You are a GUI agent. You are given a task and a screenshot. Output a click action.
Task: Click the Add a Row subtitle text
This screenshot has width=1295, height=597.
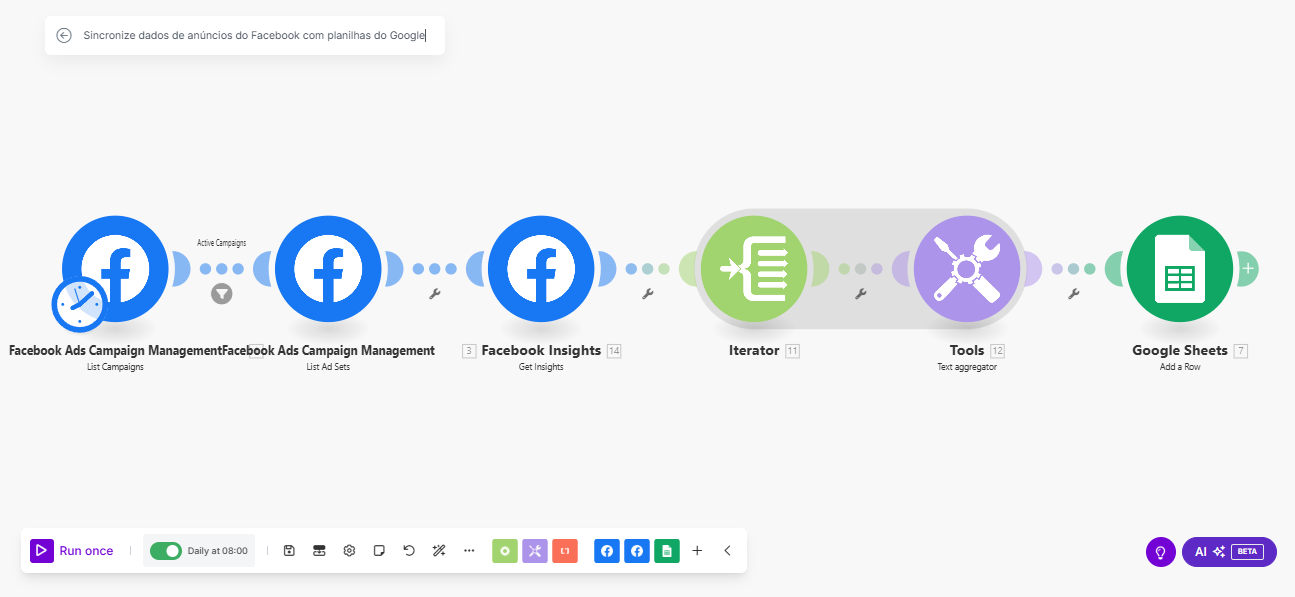[1180, 367]
